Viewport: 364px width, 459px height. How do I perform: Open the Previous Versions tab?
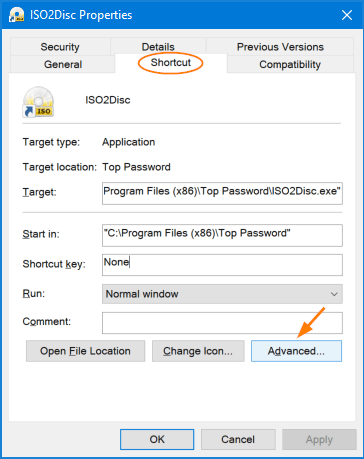(x=280, y=47)
